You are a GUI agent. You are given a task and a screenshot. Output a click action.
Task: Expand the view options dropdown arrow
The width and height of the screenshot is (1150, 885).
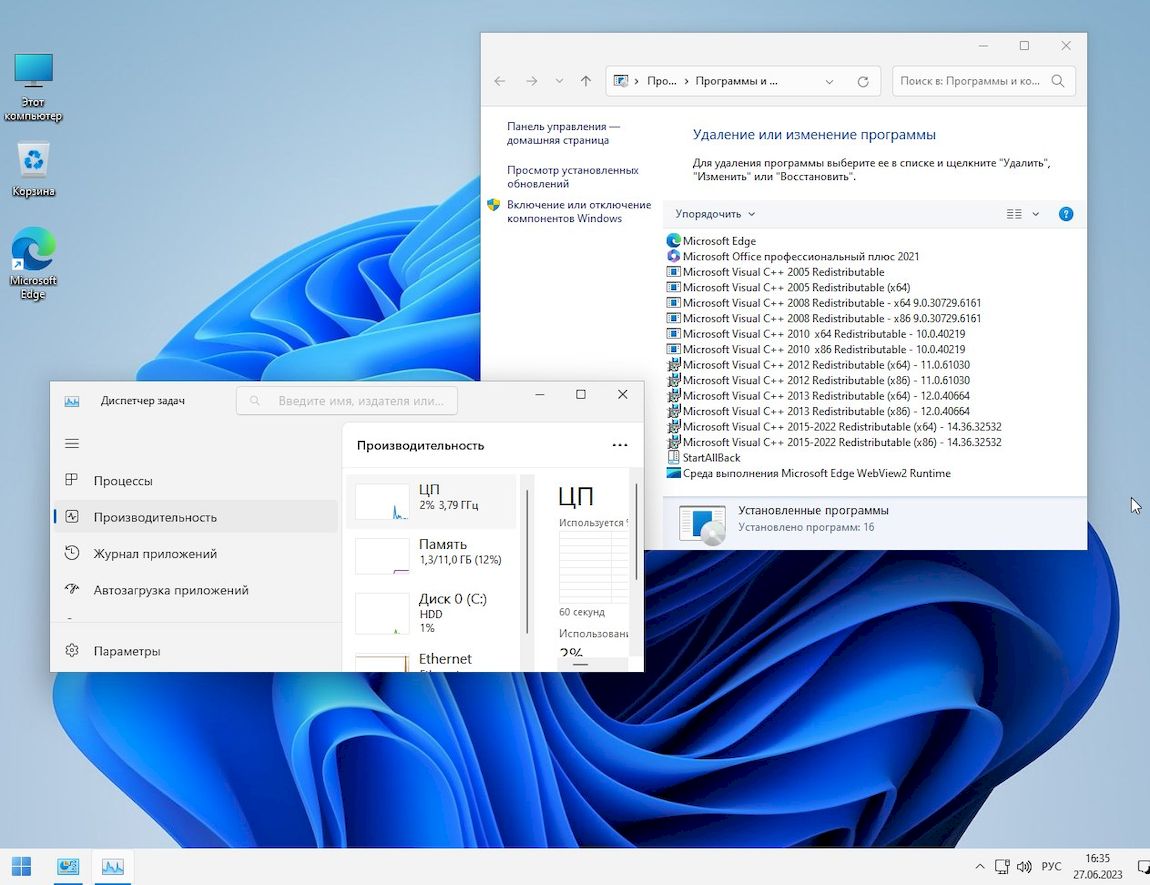click(1036, 214)
